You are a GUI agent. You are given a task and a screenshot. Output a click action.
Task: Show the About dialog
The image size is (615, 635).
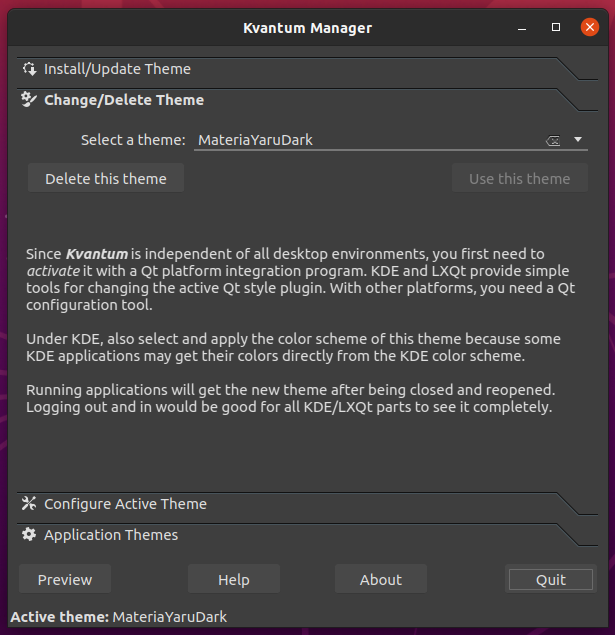click(x=381, y=579)
